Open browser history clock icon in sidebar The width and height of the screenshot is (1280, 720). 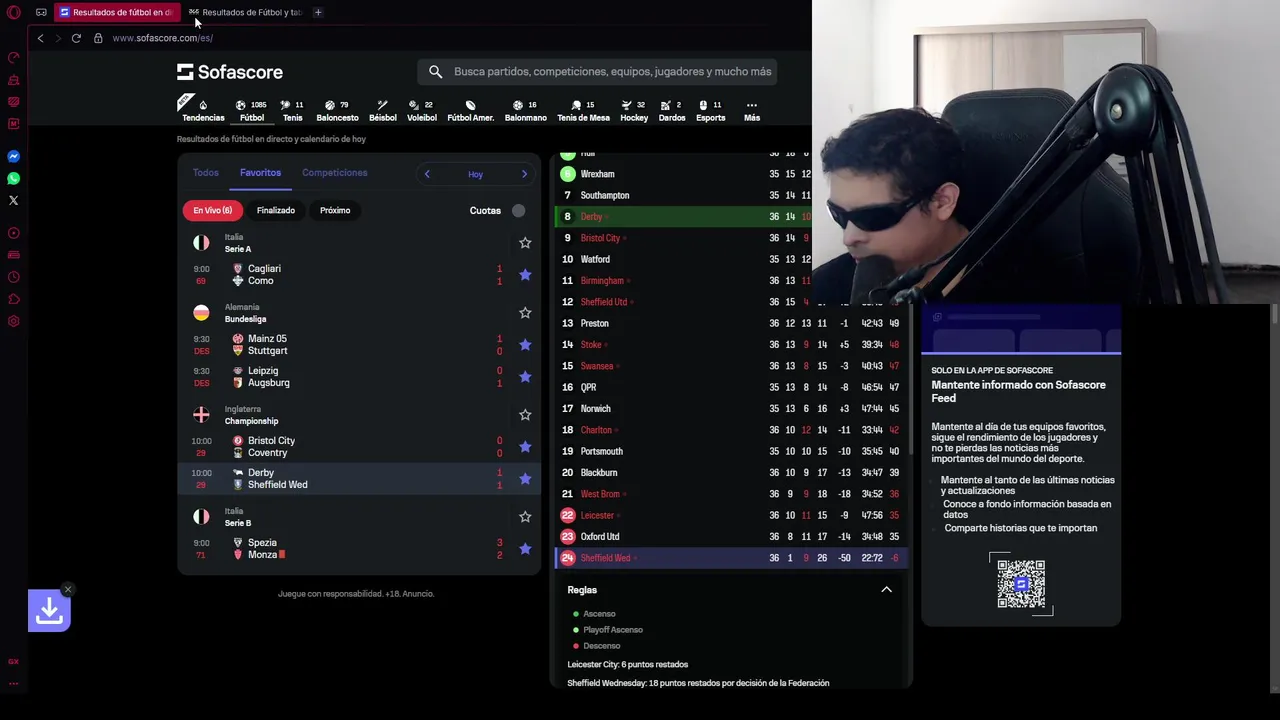[x=14, y=277]
